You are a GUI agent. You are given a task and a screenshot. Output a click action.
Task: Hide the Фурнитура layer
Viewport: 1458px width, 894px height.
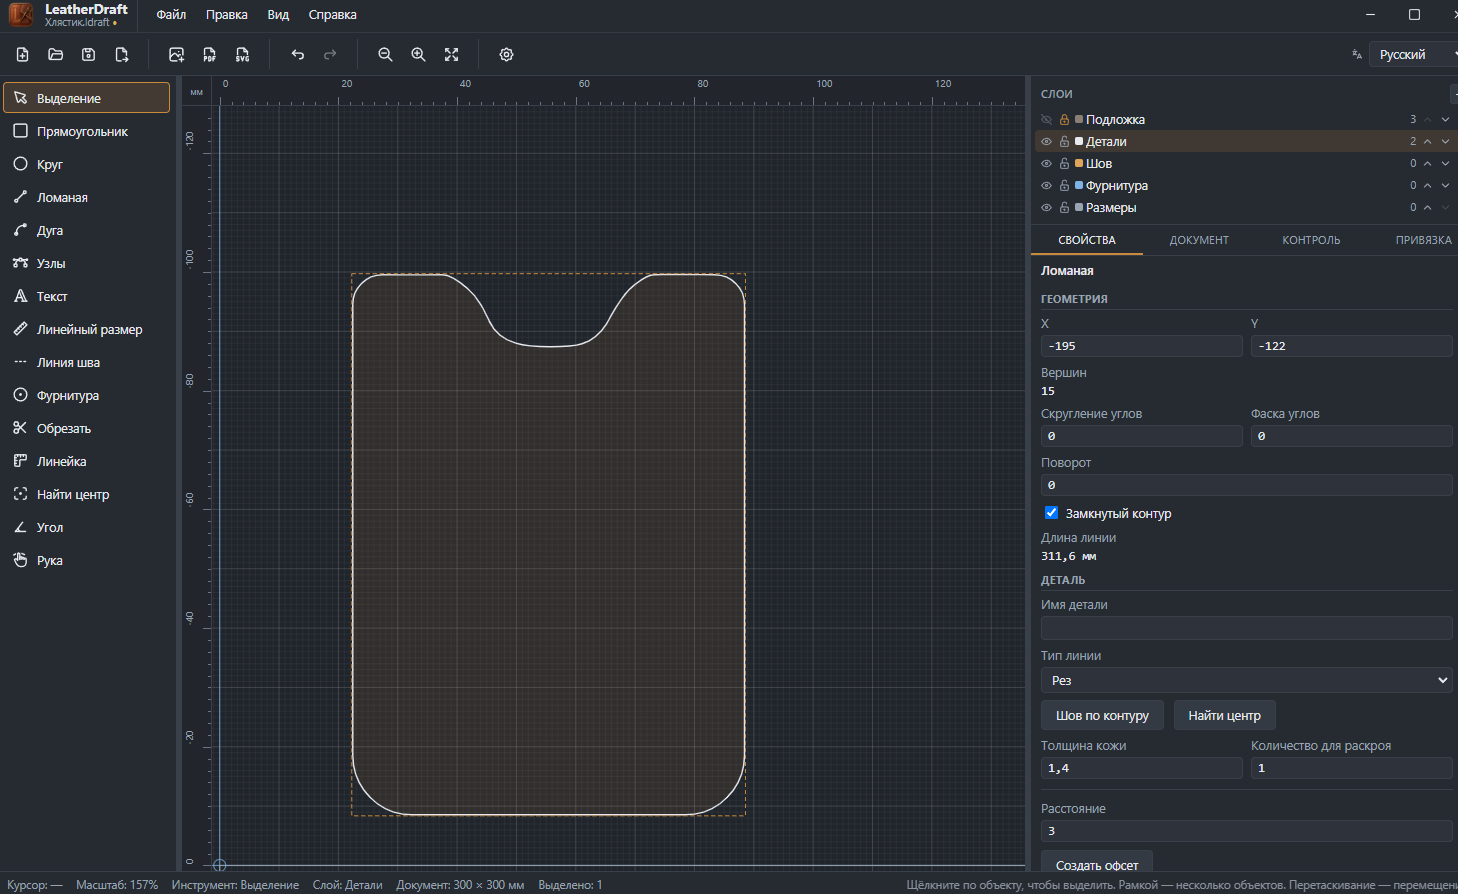tap(1046, 185)
